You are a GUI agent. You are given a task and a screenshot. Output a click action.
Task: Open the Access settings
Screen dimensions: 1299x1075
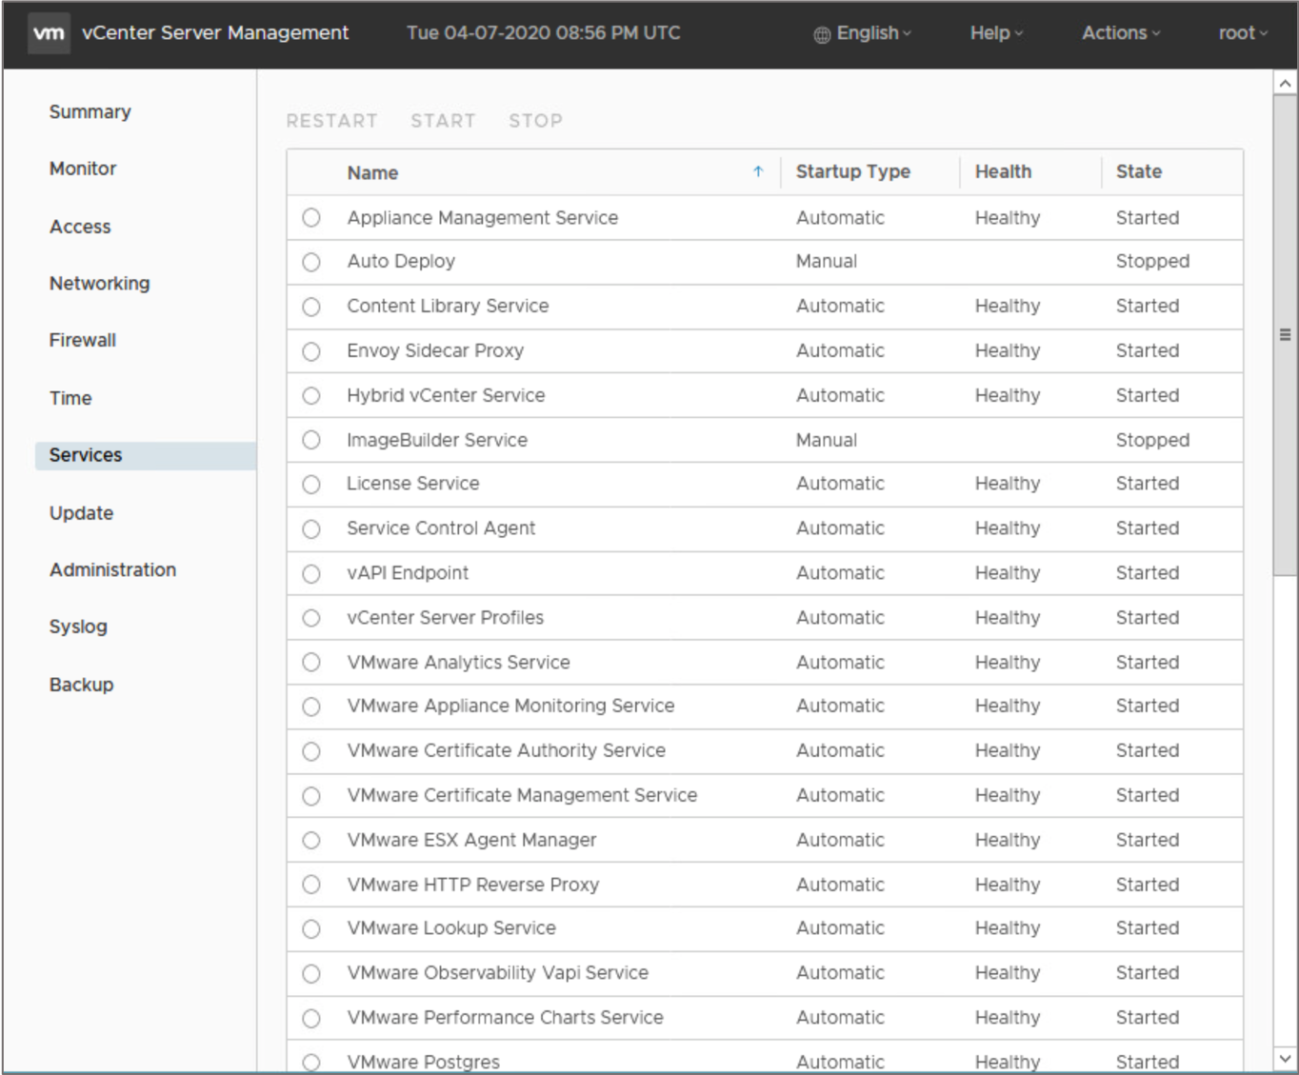[x=80, y=227]
